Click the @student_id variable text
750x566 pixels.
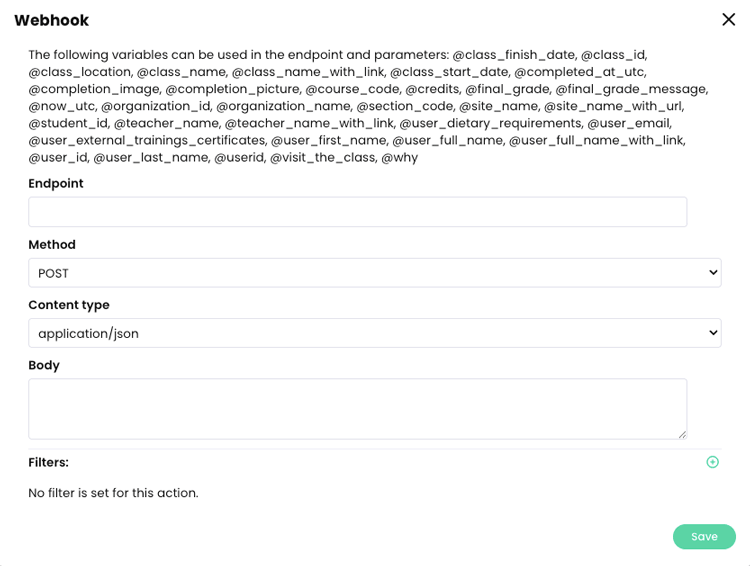click(x=68, y=123)
